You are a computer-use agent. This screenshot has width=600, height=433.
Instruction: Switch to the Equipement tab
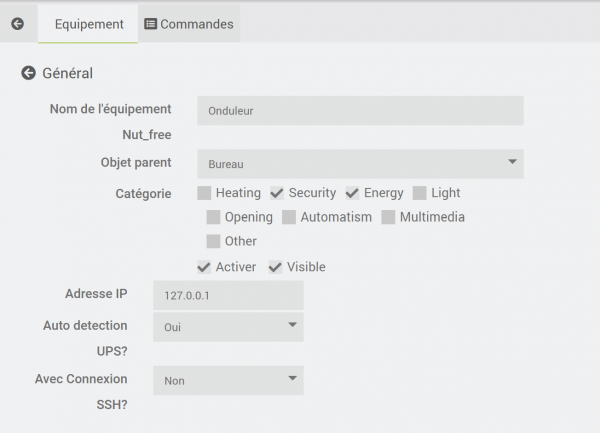point(89,23)
